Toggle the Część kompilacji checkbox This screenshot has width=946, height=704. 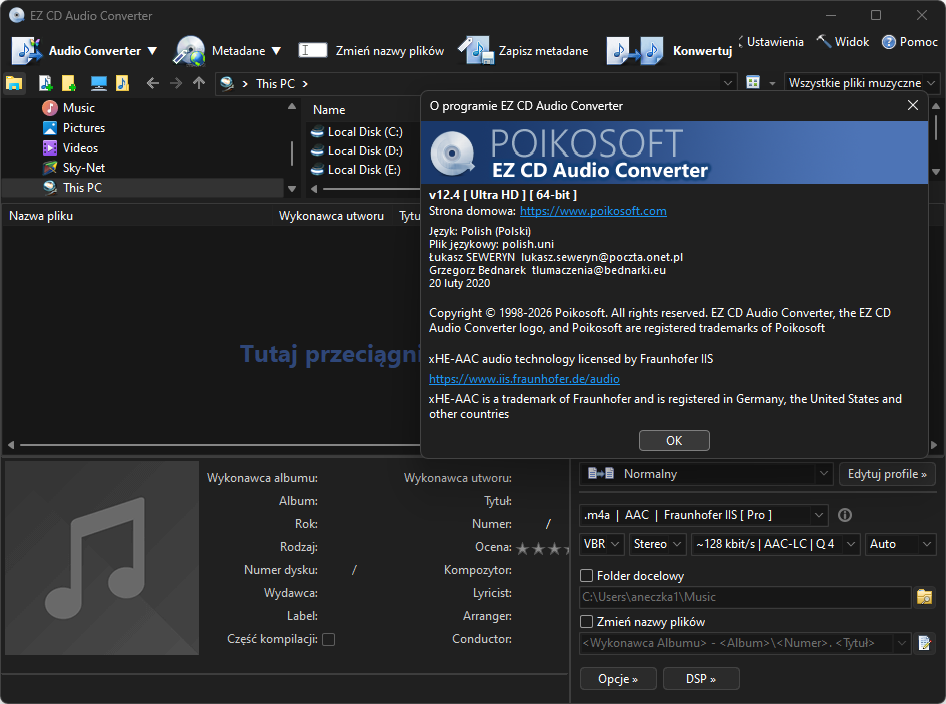328,639
